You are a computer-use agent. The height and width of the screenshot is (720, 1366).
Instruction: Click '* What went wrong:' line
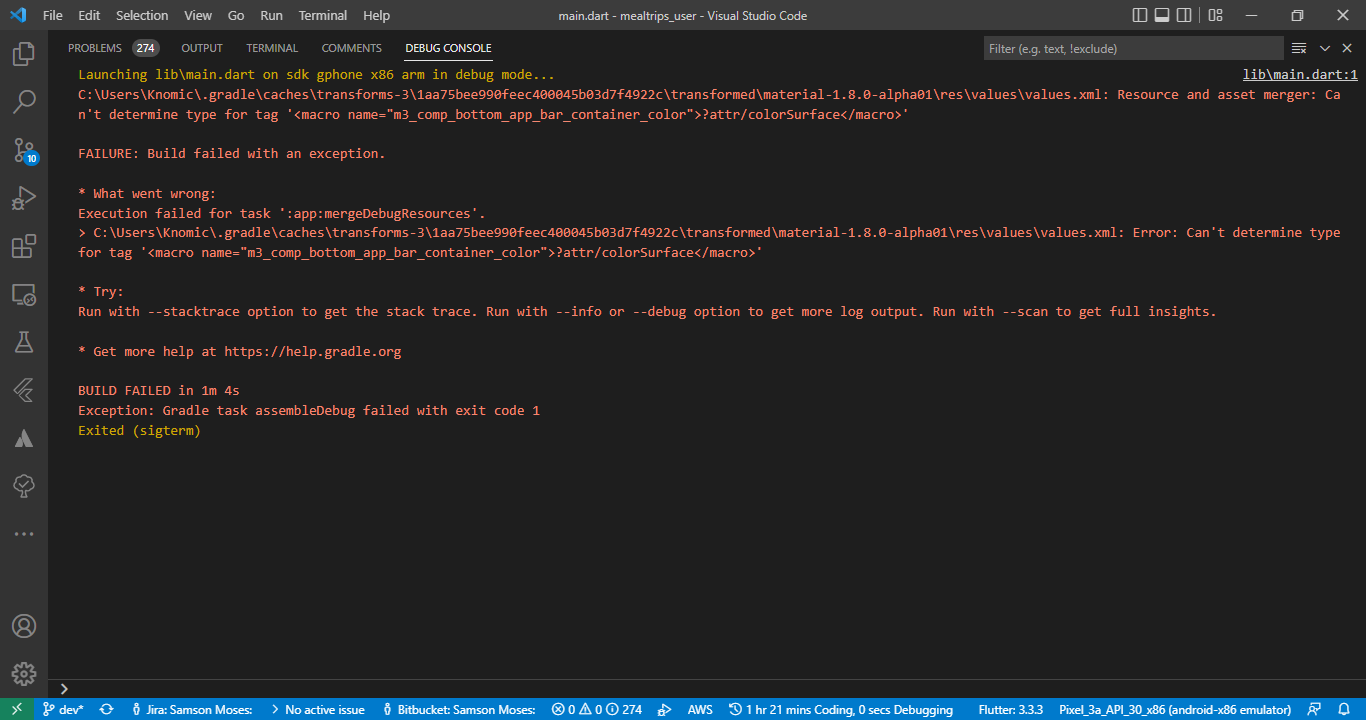(147, 193)
